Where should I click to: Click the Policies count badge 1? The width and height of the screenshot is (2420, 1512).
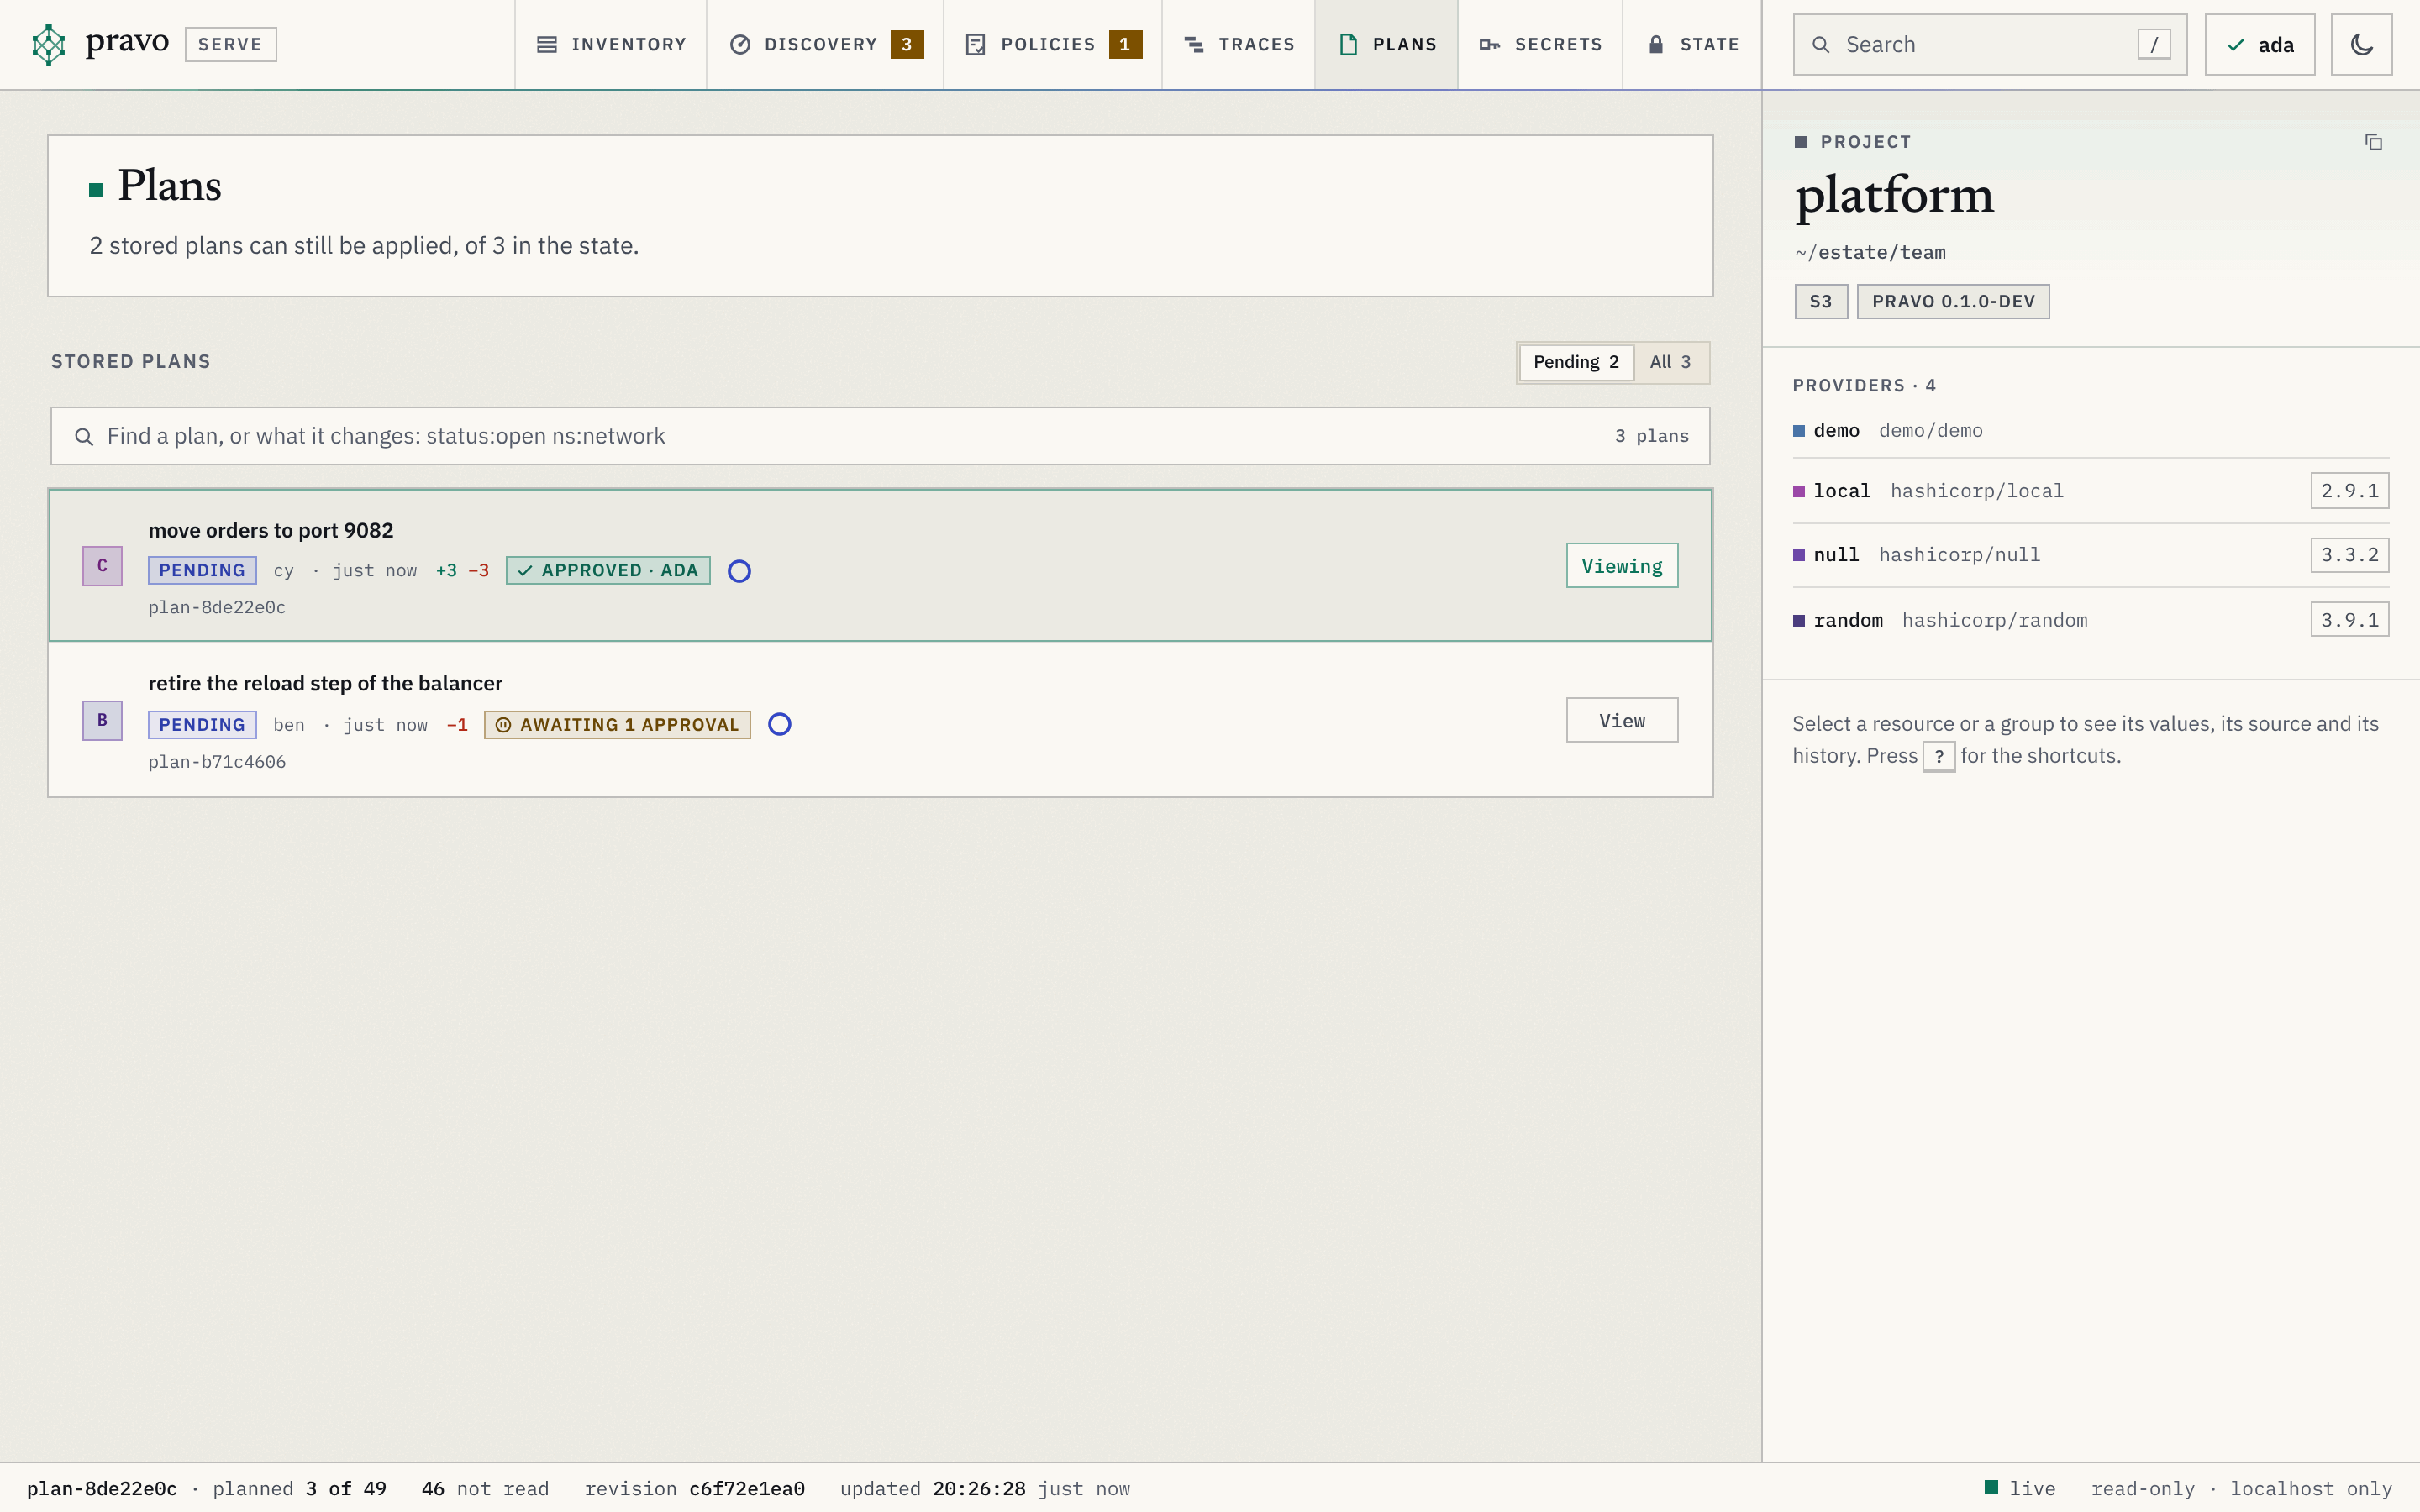1125,44
